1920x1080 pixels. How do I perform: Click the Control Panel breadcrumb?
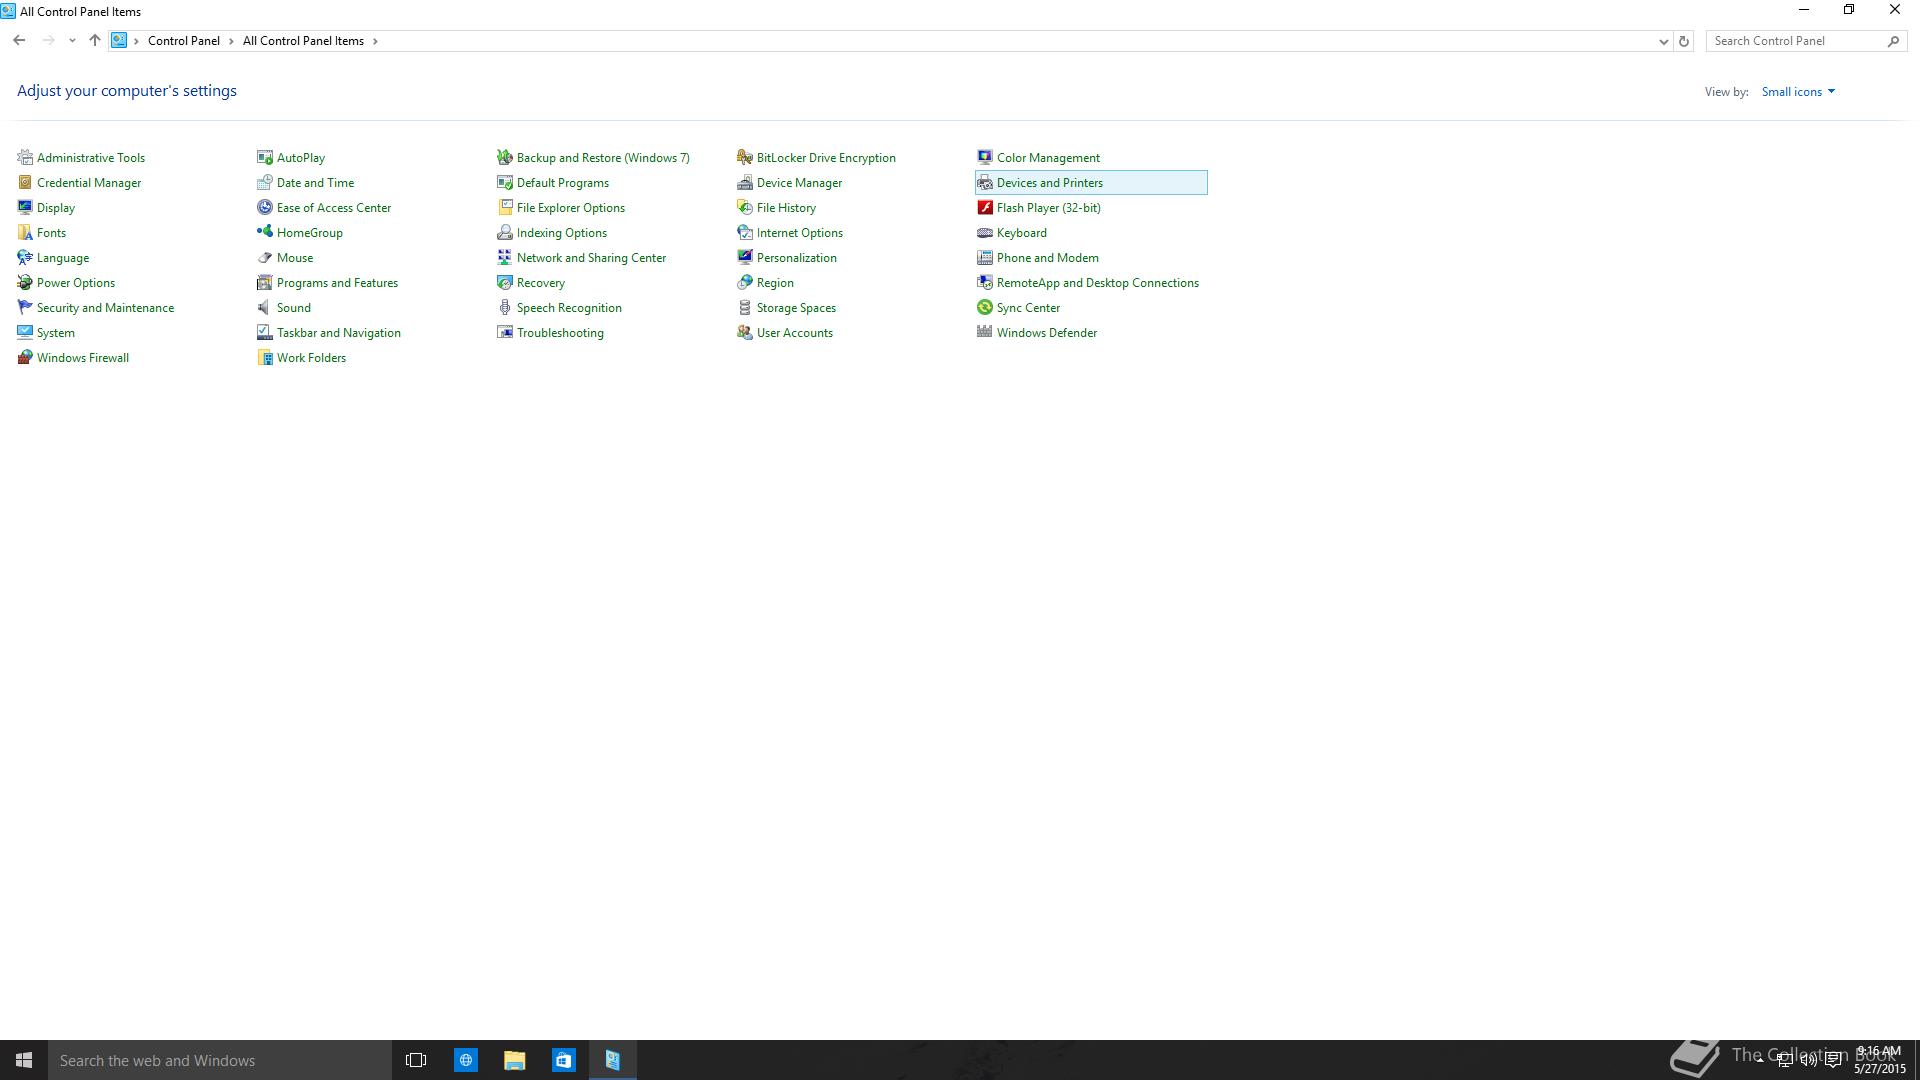(184, 41)
